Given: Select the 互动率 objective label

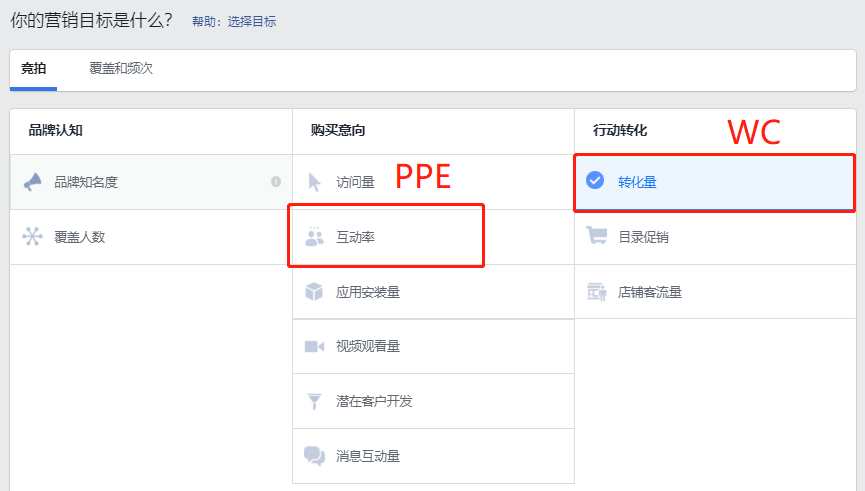Looking at the screenshot, I should click(356, 237).
